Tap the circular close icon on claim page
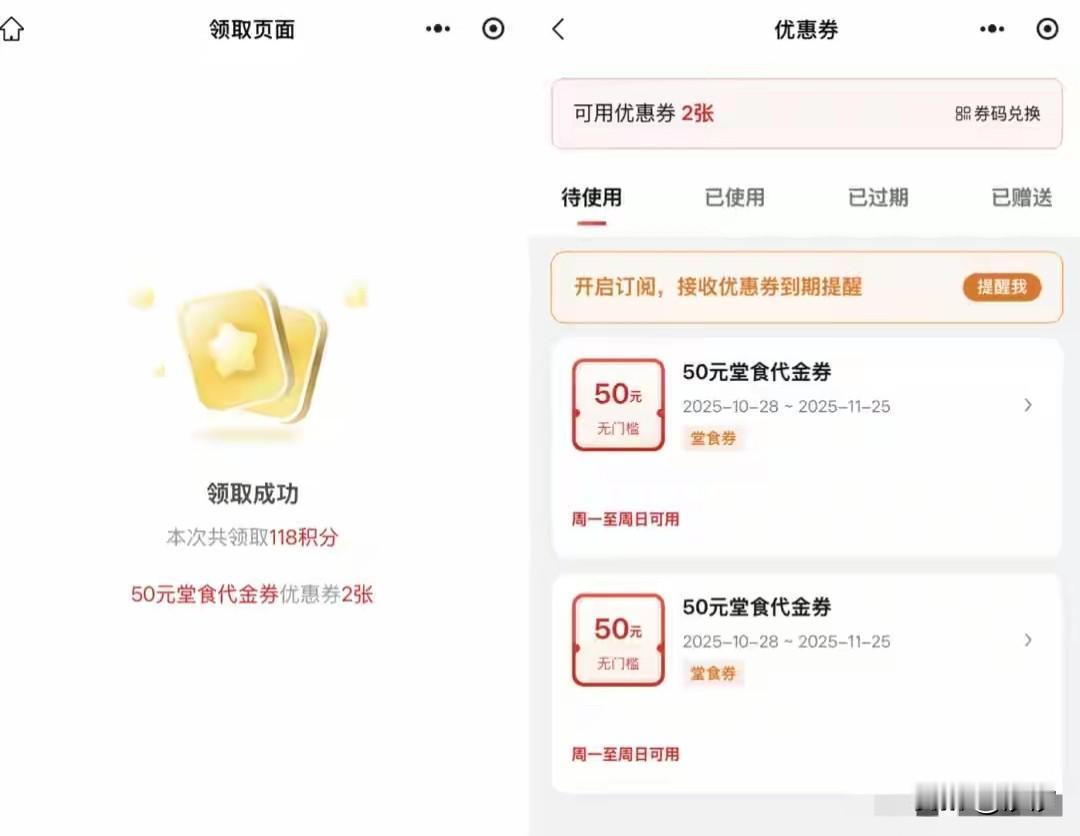 (493, 29)
